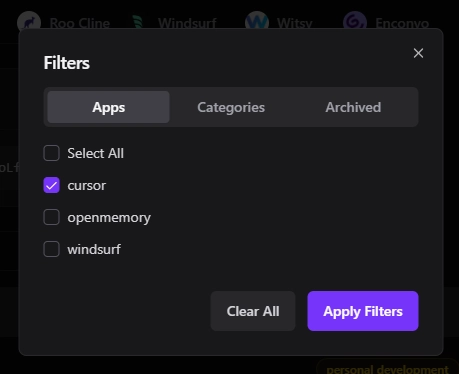459x374 pixels.
Task: Switch to the Archived tab
Action: click(x=353, y=107)
